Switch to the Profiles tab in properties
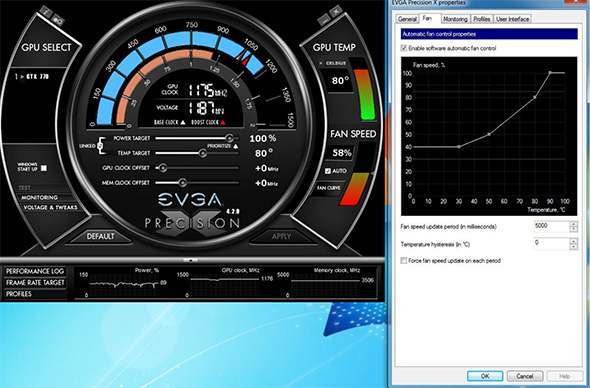Screen dimensions: 590x388 pyautogui.click(x=482, y=19)
